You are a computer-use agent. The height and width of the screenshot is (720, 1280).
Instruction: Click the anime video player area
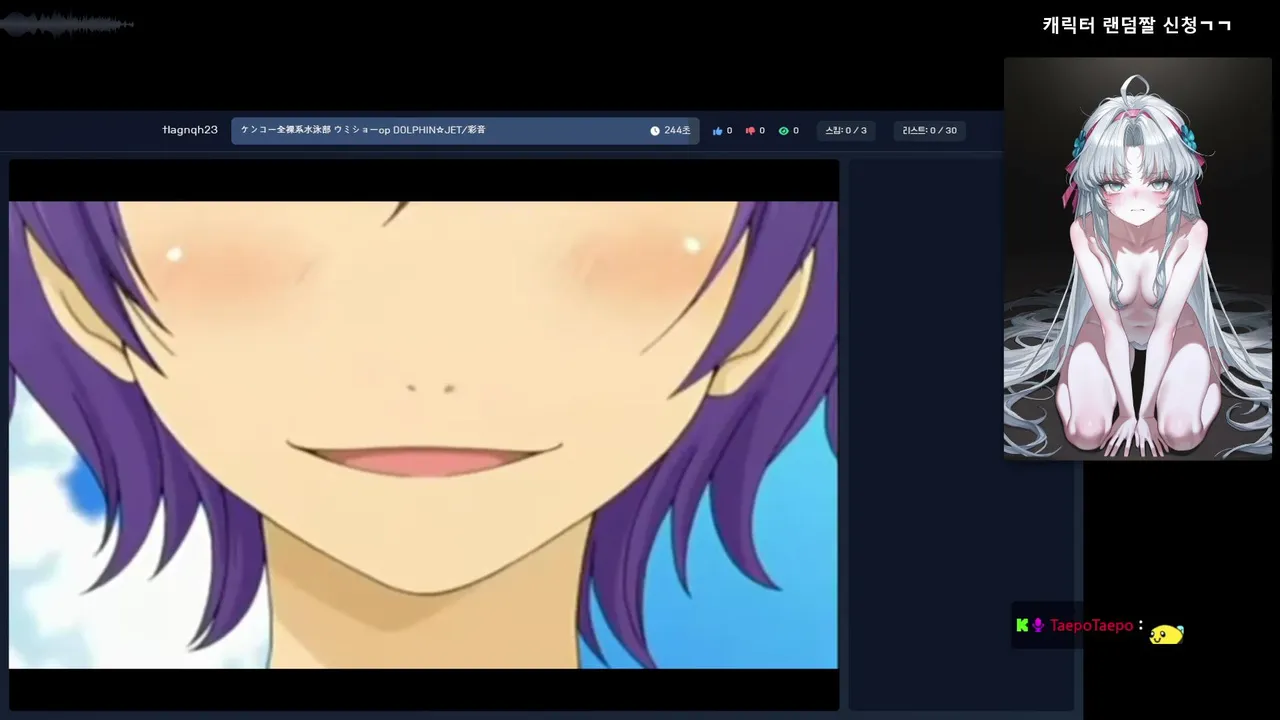pos(424,435)
